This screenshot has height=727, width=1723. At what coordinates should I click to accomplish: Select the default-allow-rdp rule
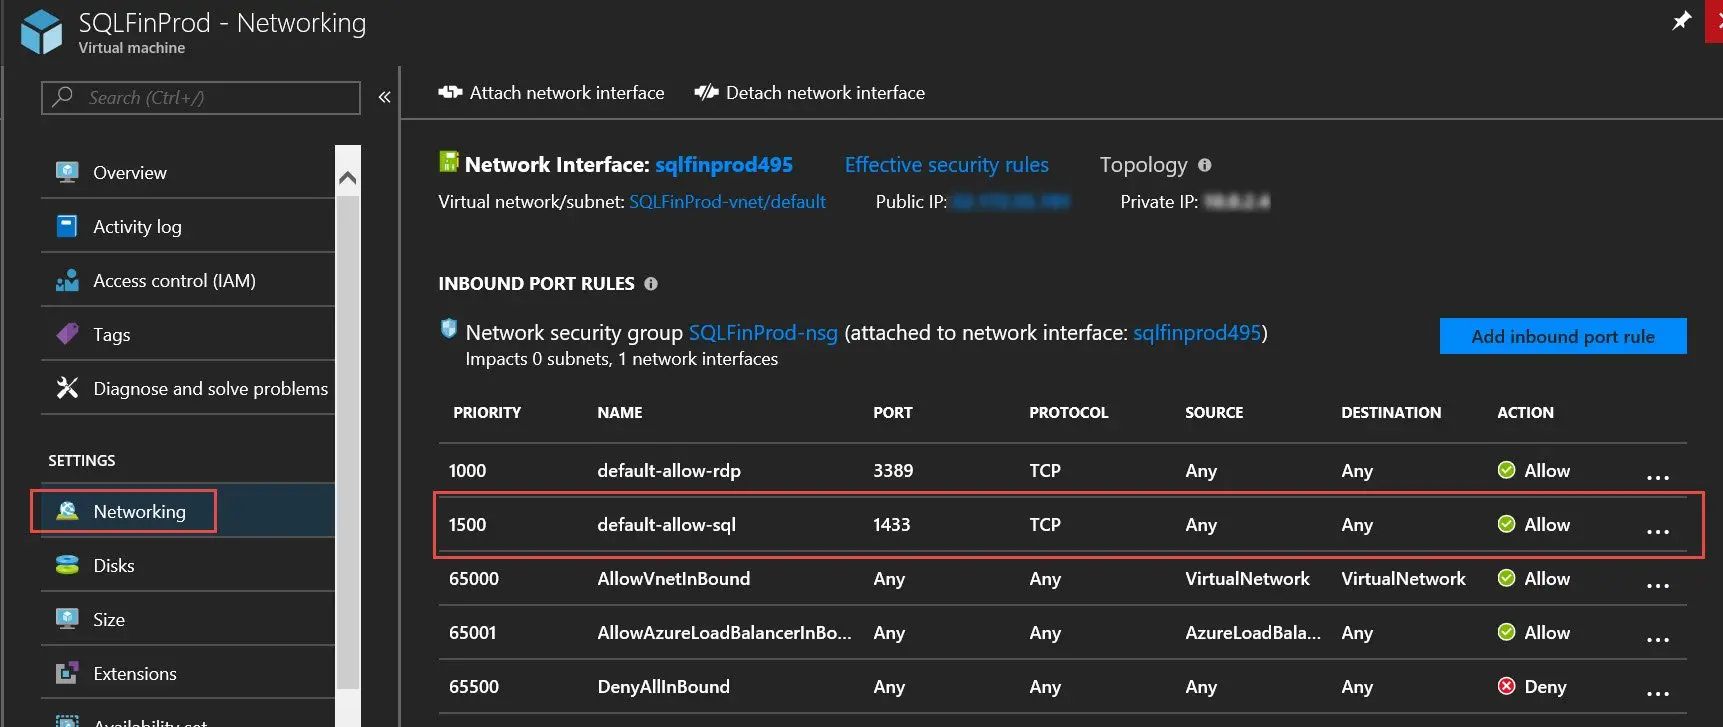coord(1062,470)
